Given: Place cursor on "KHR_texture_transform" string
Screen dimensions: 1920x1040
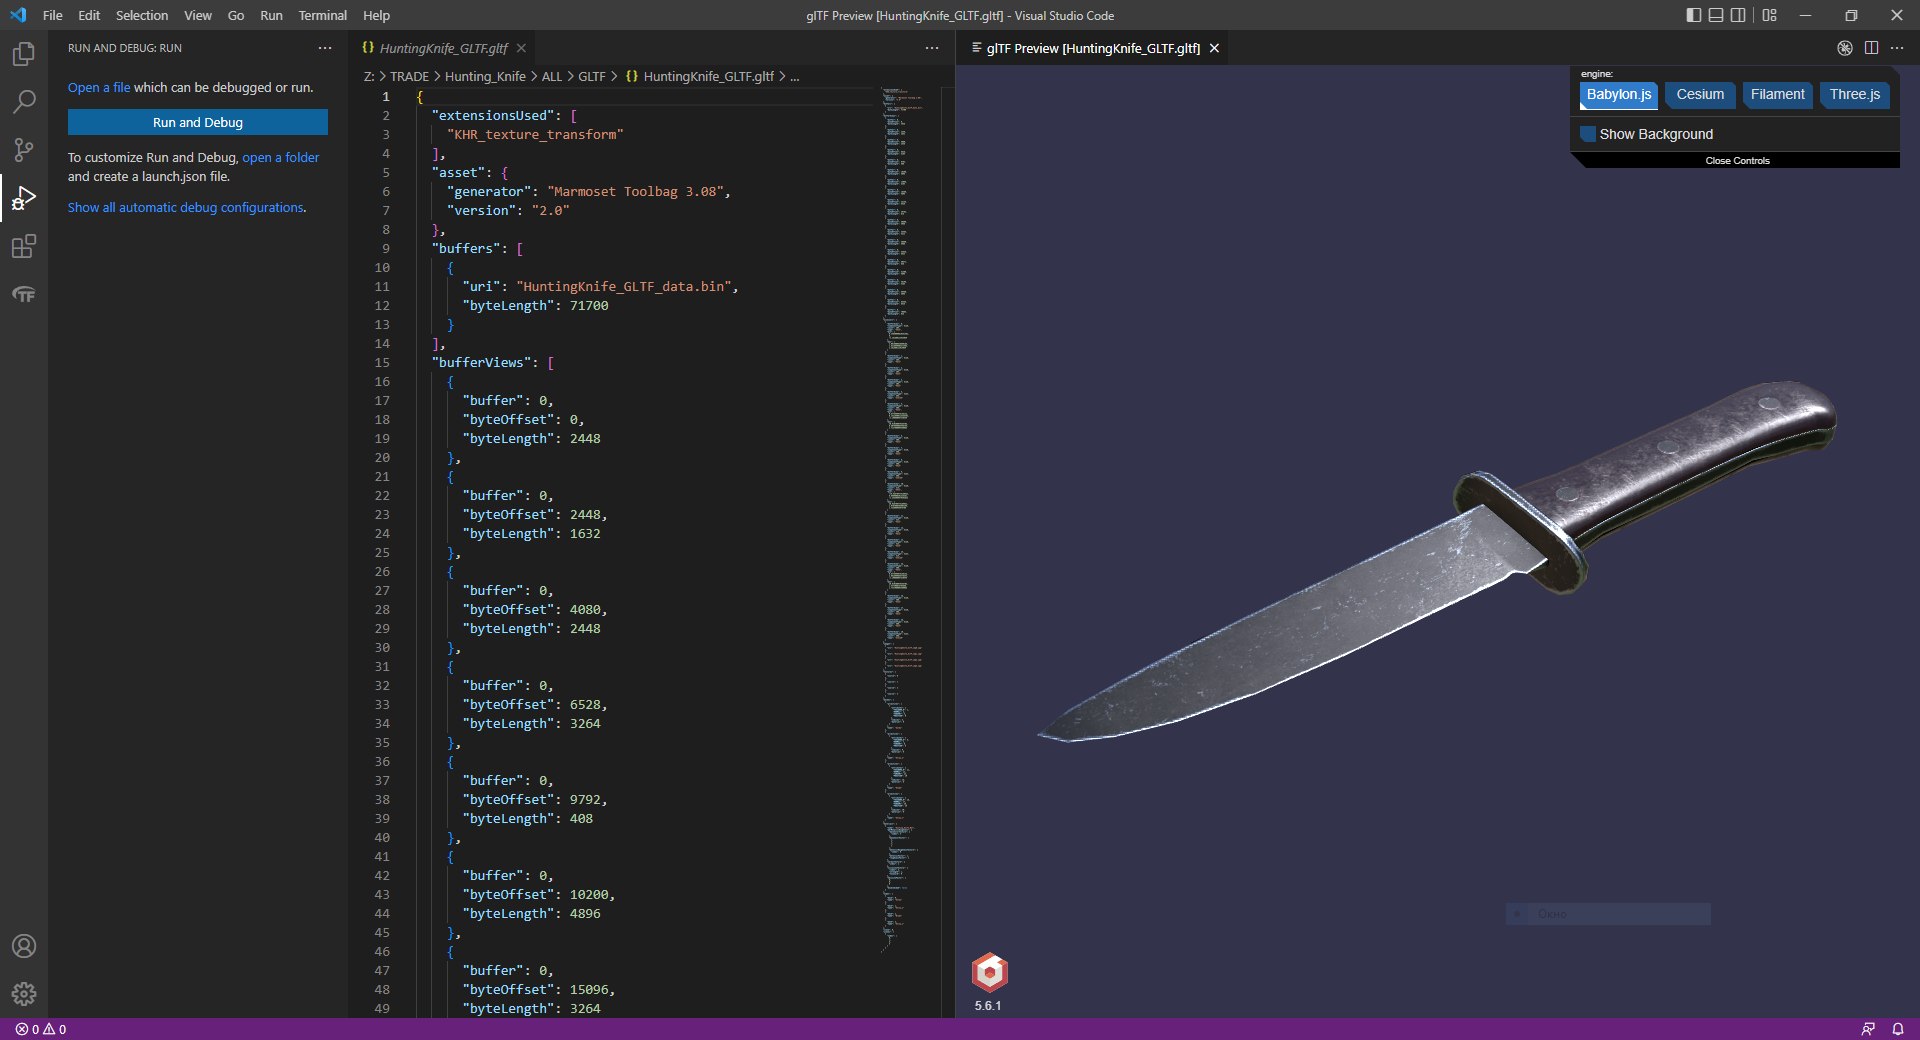Looking at the screenshot, I should 535,134.
